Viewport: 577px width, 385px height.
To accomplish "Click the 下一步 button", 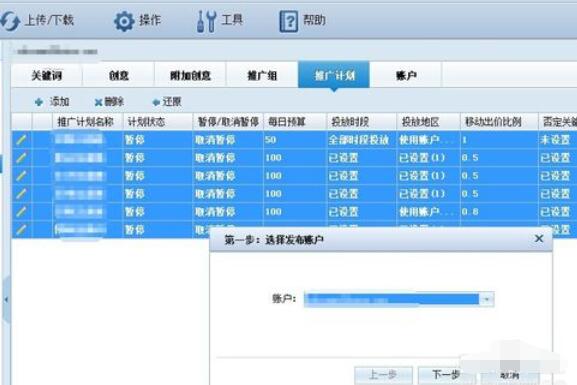I will click(x=446, y=375).
